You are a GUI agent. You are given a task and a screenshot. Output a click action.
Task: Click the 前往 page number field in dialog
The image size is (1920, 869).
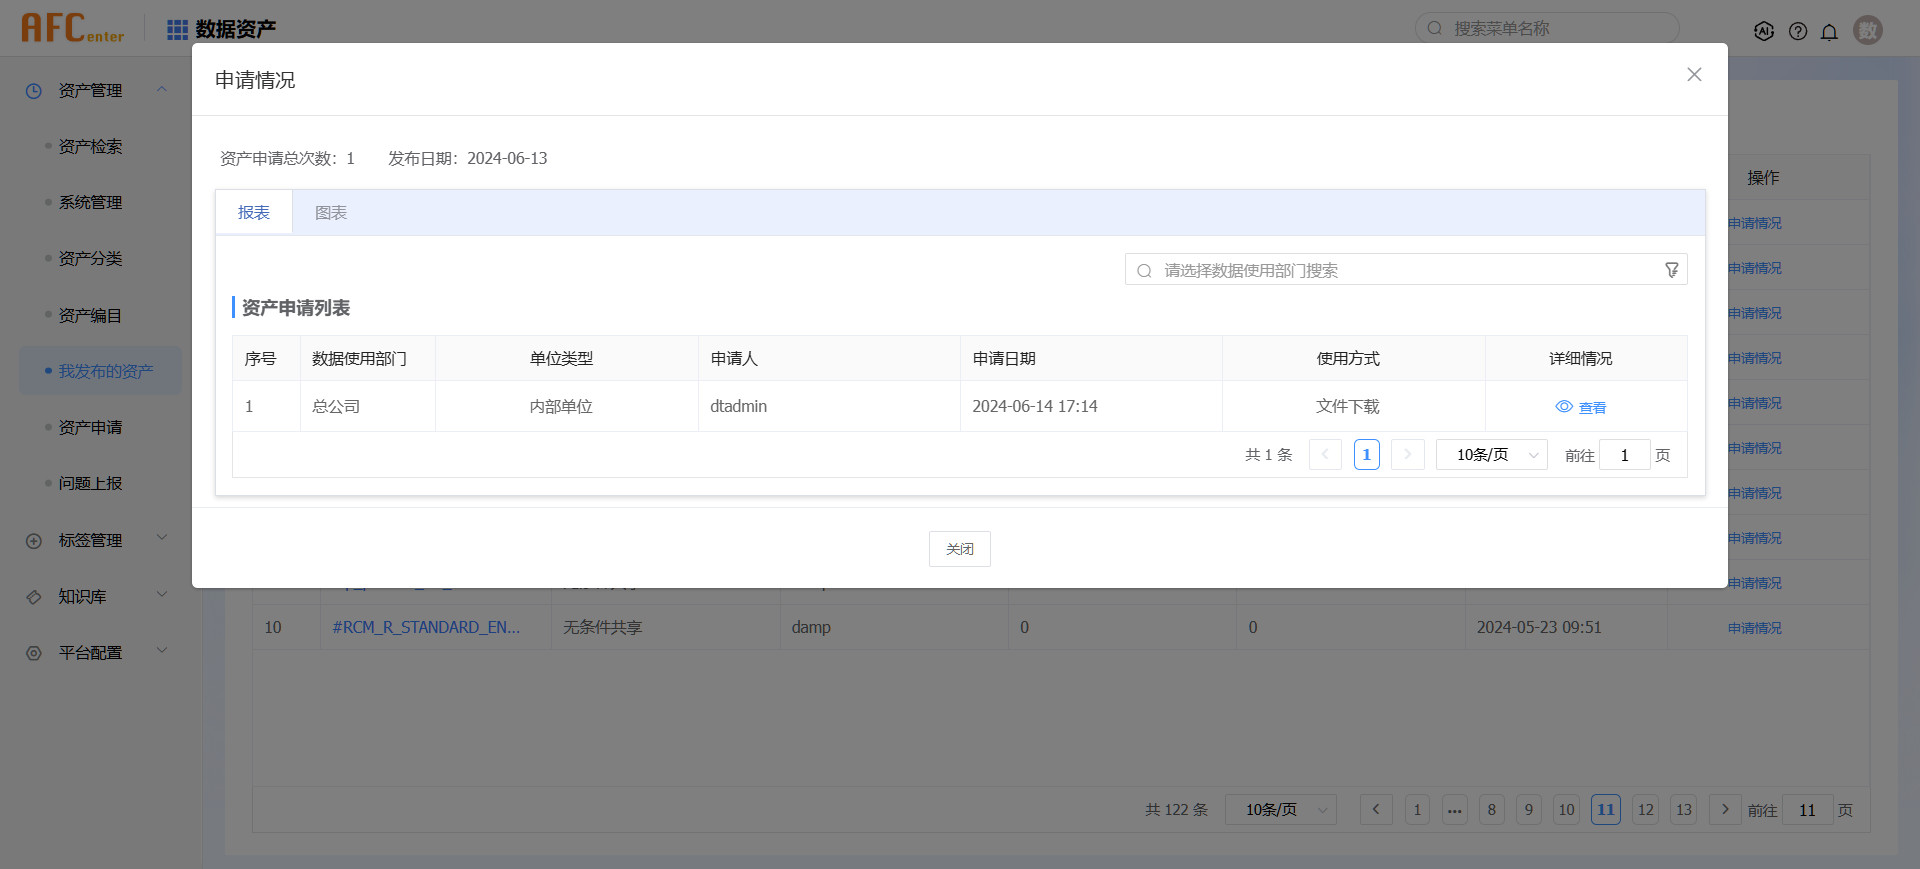(1624, 455)
